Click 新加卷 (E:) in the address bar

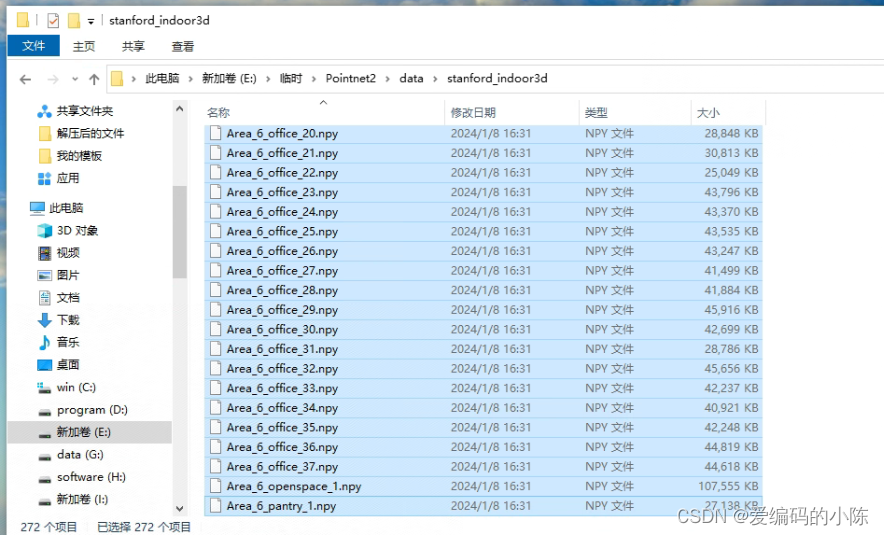pyautogui.click(x=229, y=78)
